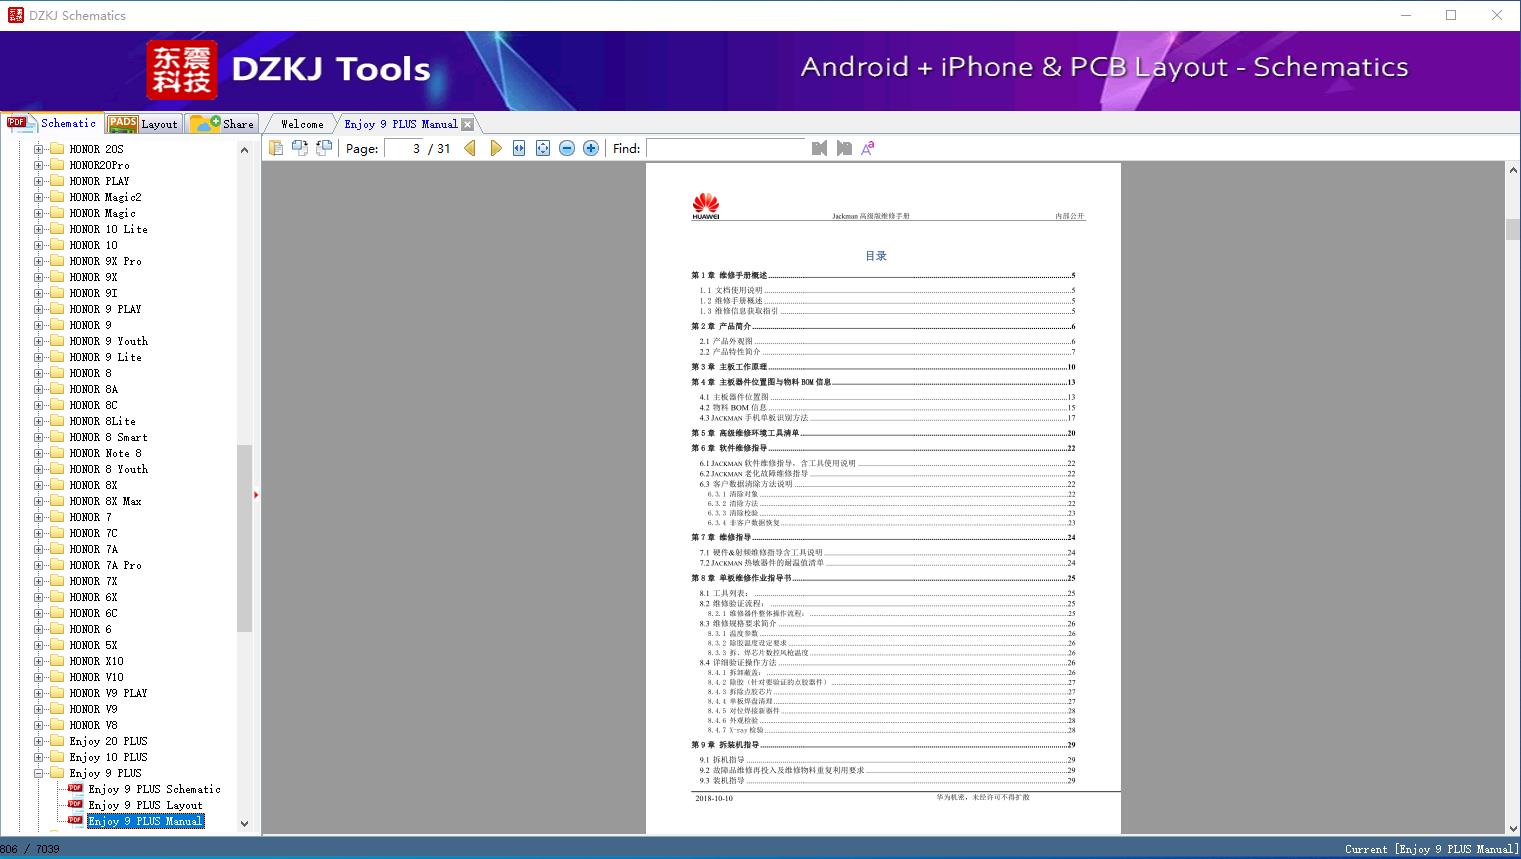The image size is (1521, 859).
Task: Open the Share tab
Action: [x=222, y=123]
